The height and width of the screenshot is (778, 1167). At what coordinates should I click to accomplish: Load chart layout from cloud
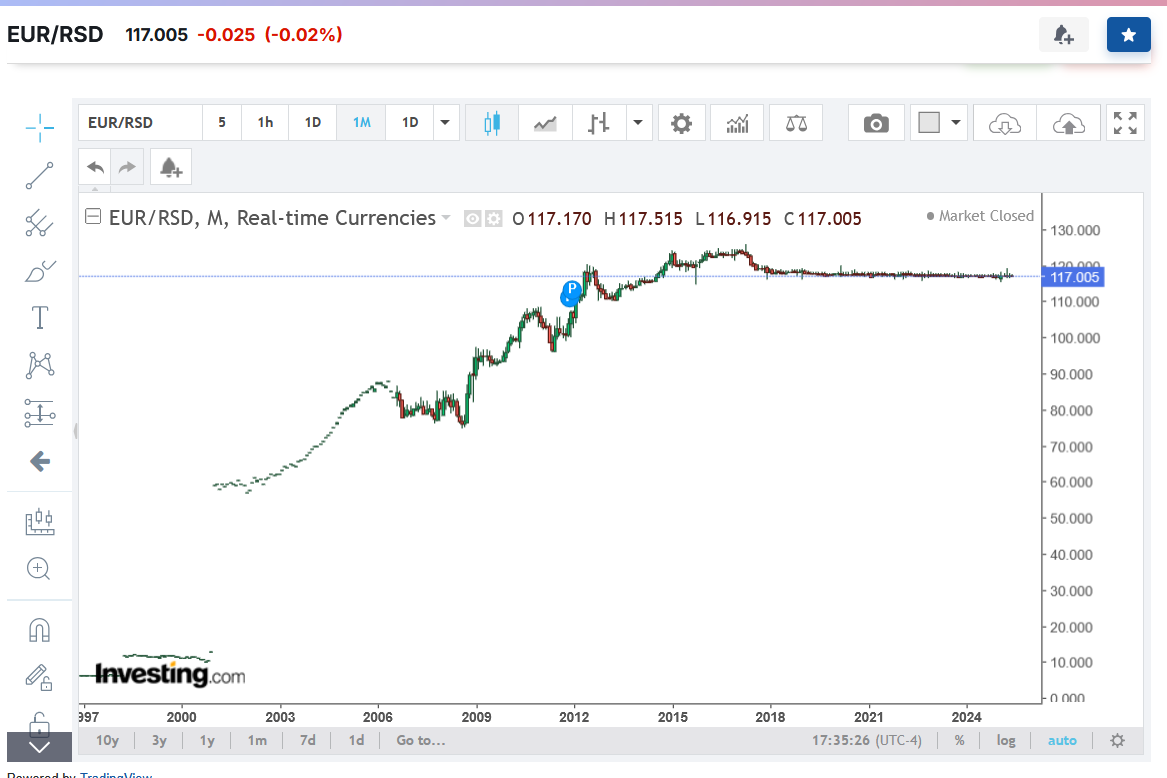pyautogui.click(x=1004, y=123)
